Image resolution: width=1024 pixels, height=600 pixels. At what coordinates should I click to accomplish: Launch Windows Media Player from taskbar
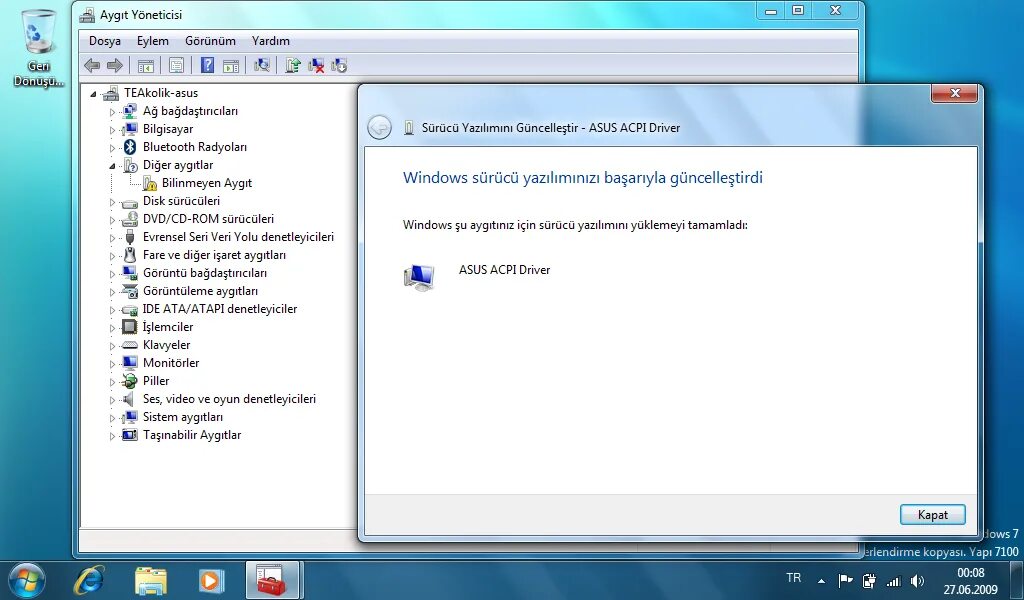pyautogui.click(x=211, y=580)
